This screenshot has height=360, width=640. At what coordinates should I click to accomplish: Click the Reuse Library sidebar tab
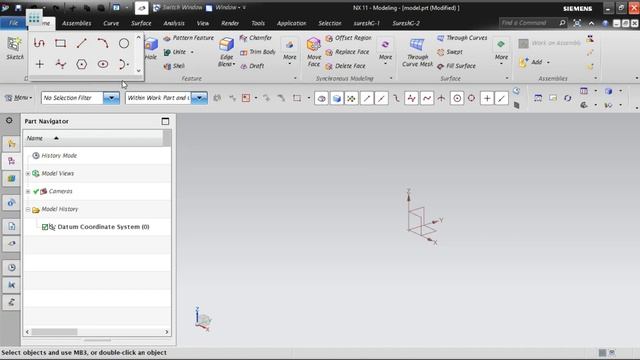(11, 179)
